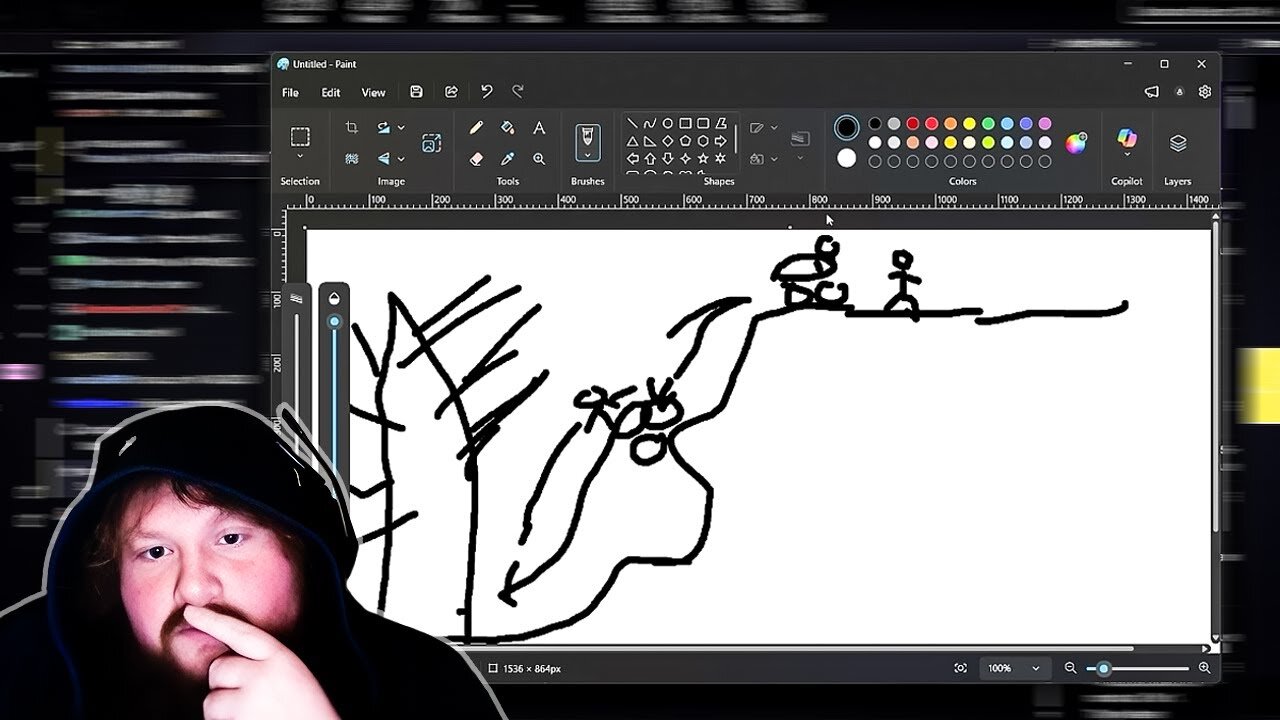Image resolution: width=1280 pixels, height=720 pixels.
Task: Click the Redo arrow
Action: pyautogui.click(x=518, y=92)
